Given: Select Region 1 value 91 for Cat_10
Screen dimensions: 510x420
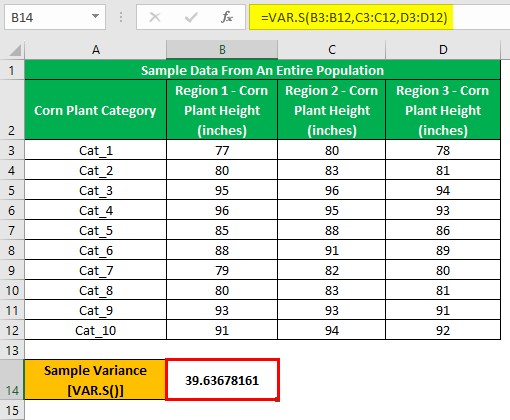Looking at the screenshot, I should [x=222, y=330].
